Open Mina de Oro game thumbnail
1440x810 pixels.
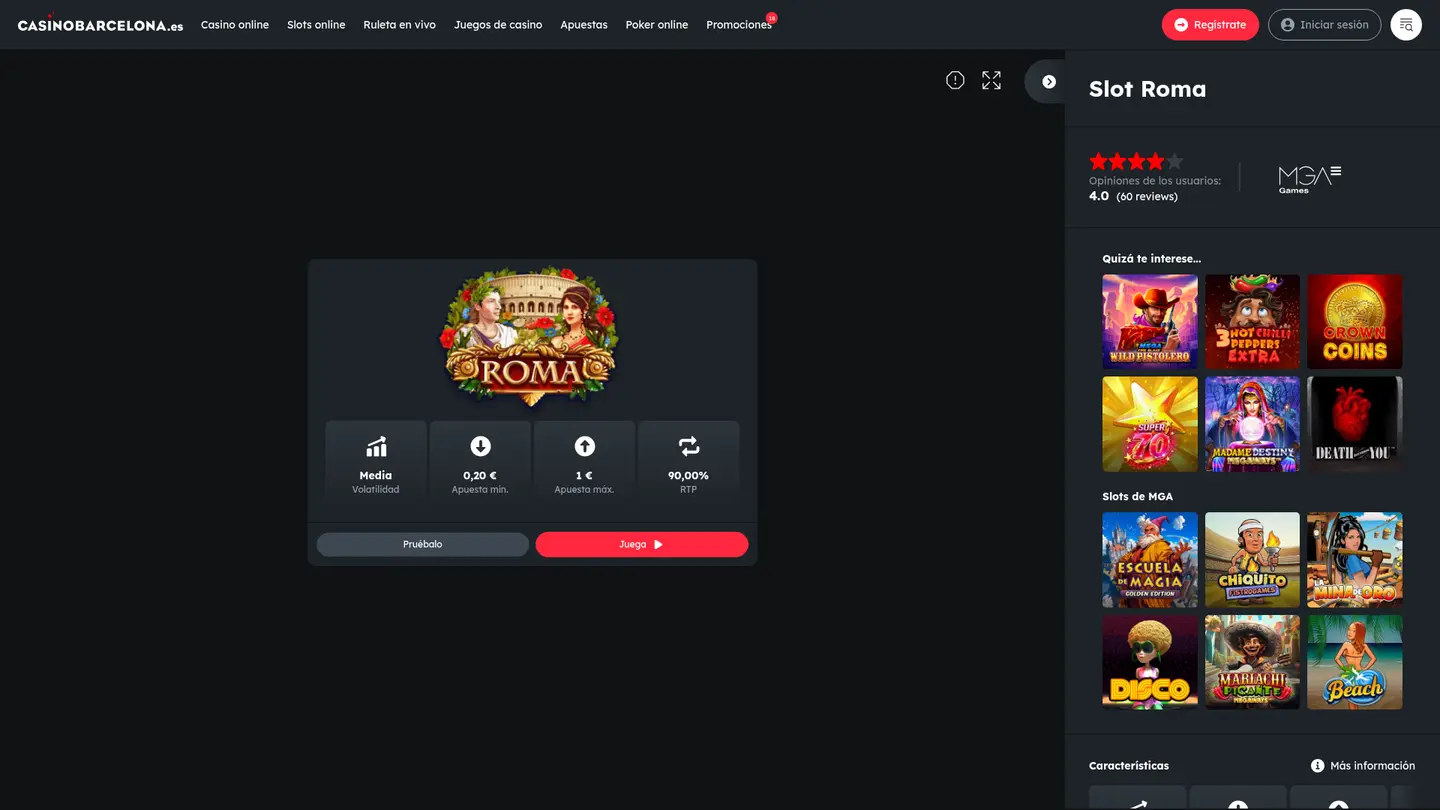[x=1355, y=560]
